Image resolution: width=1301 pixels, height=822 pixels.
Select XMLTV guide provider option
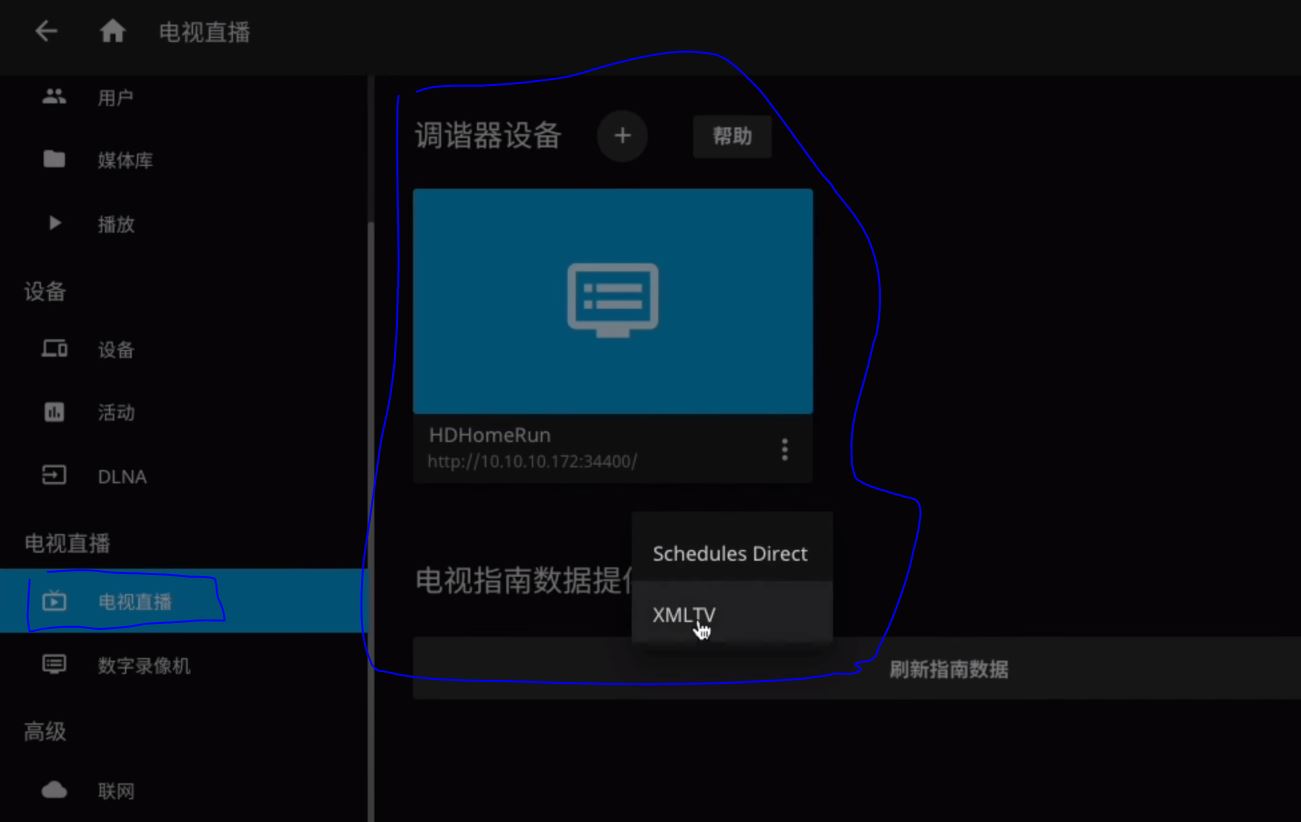coord(684,616)
